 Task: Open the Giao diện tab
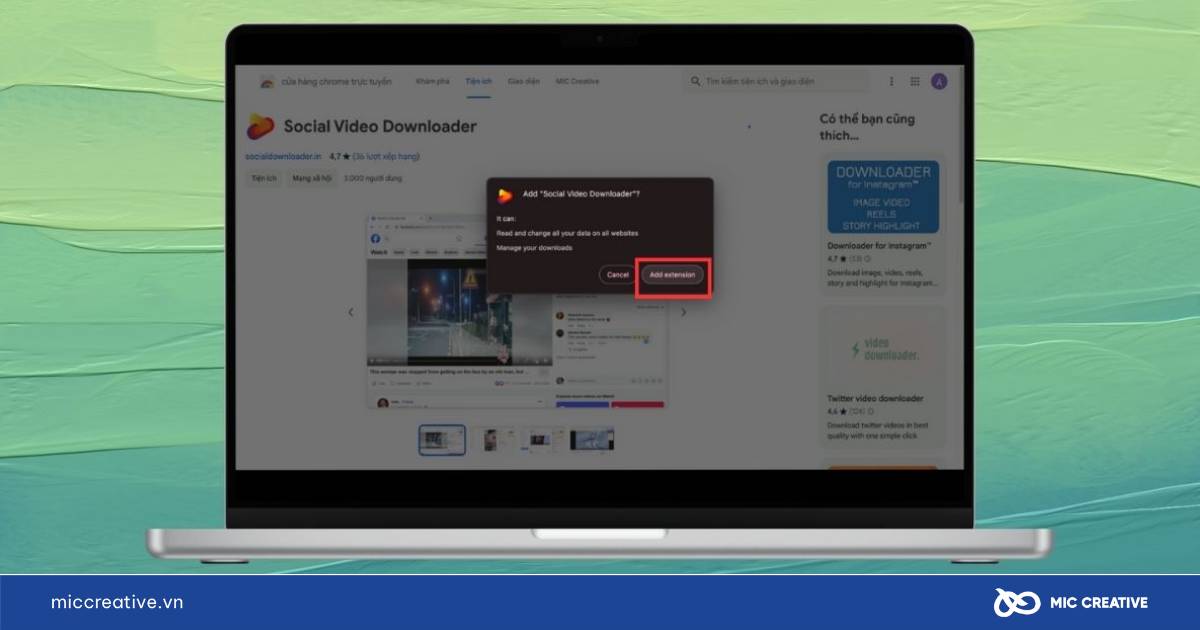524,81
